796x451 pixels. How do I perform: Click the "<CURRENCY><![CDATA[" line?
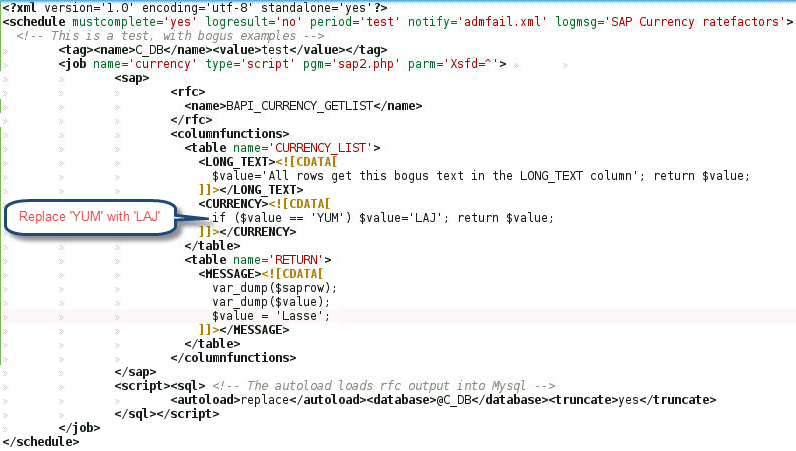[264, 204]
